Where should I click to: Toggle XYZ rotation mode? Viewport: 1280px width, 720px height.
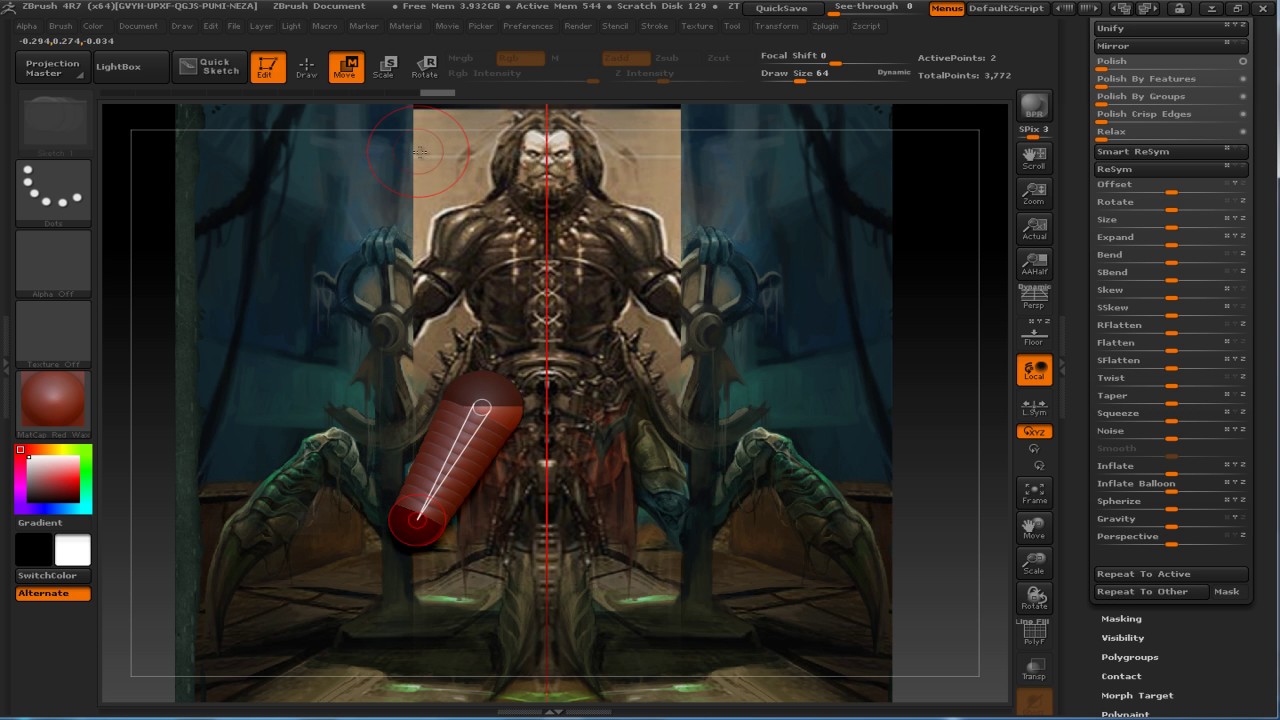pyautogui.click(x=1034, y=432)
